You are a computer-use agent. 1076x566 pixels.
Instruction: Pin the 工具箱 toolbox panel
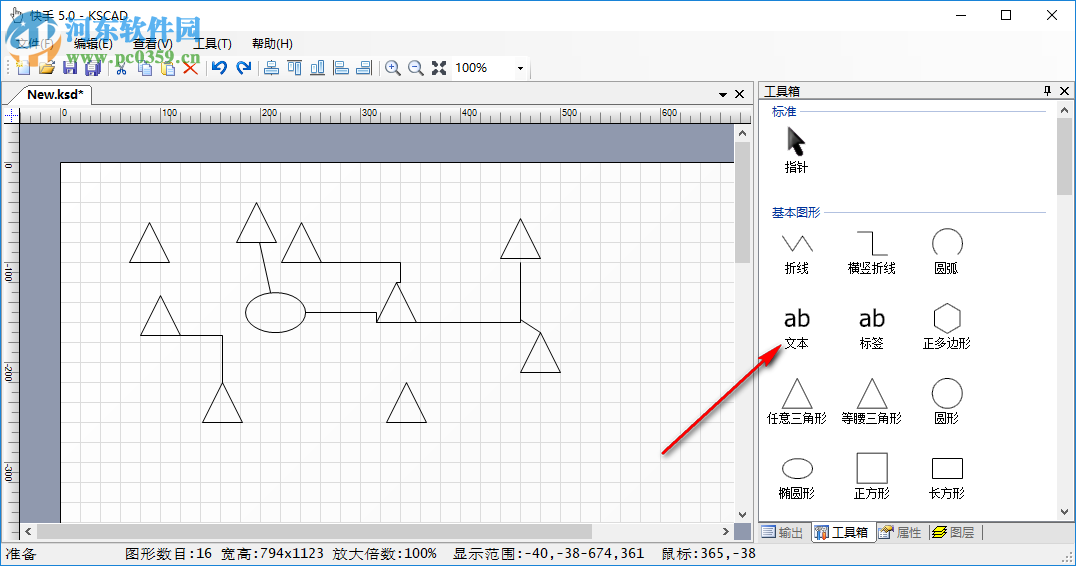point(1047,91)
